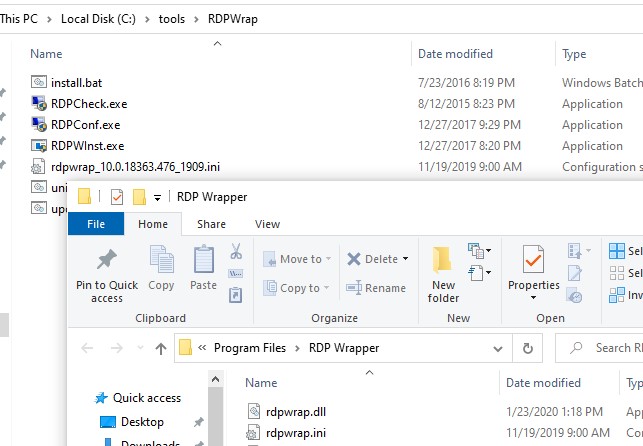Click RDPWrap in background window breadcrumb
Image resolution: width=643 pixels, height=446 pixels.
click(x=233, y=19)
